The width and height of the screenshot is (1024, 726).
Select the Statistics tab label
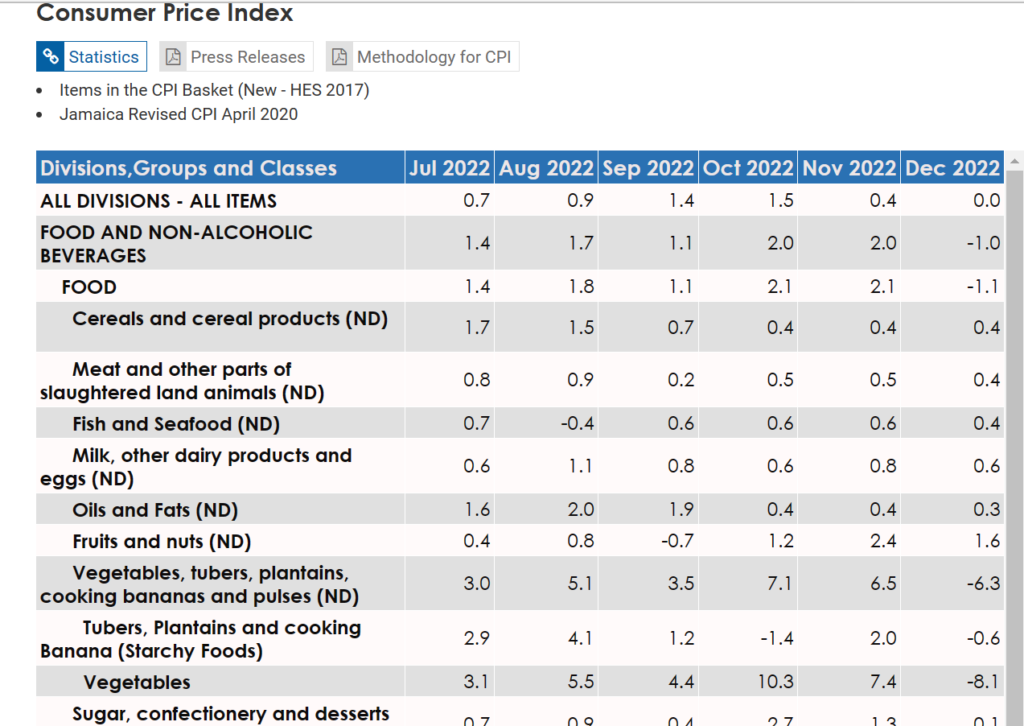(103, 57)
